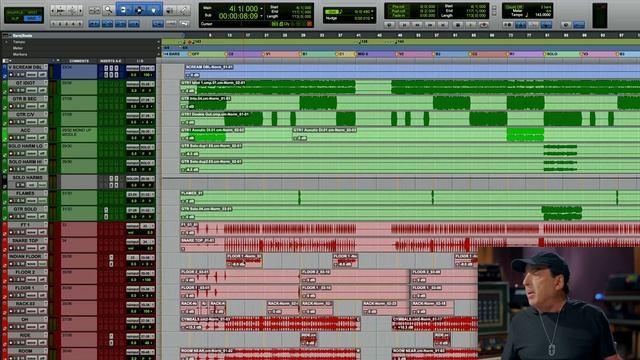640x360 pixels.
Task: Jump to the SOLO marker
Action: (x=551, y=54)
